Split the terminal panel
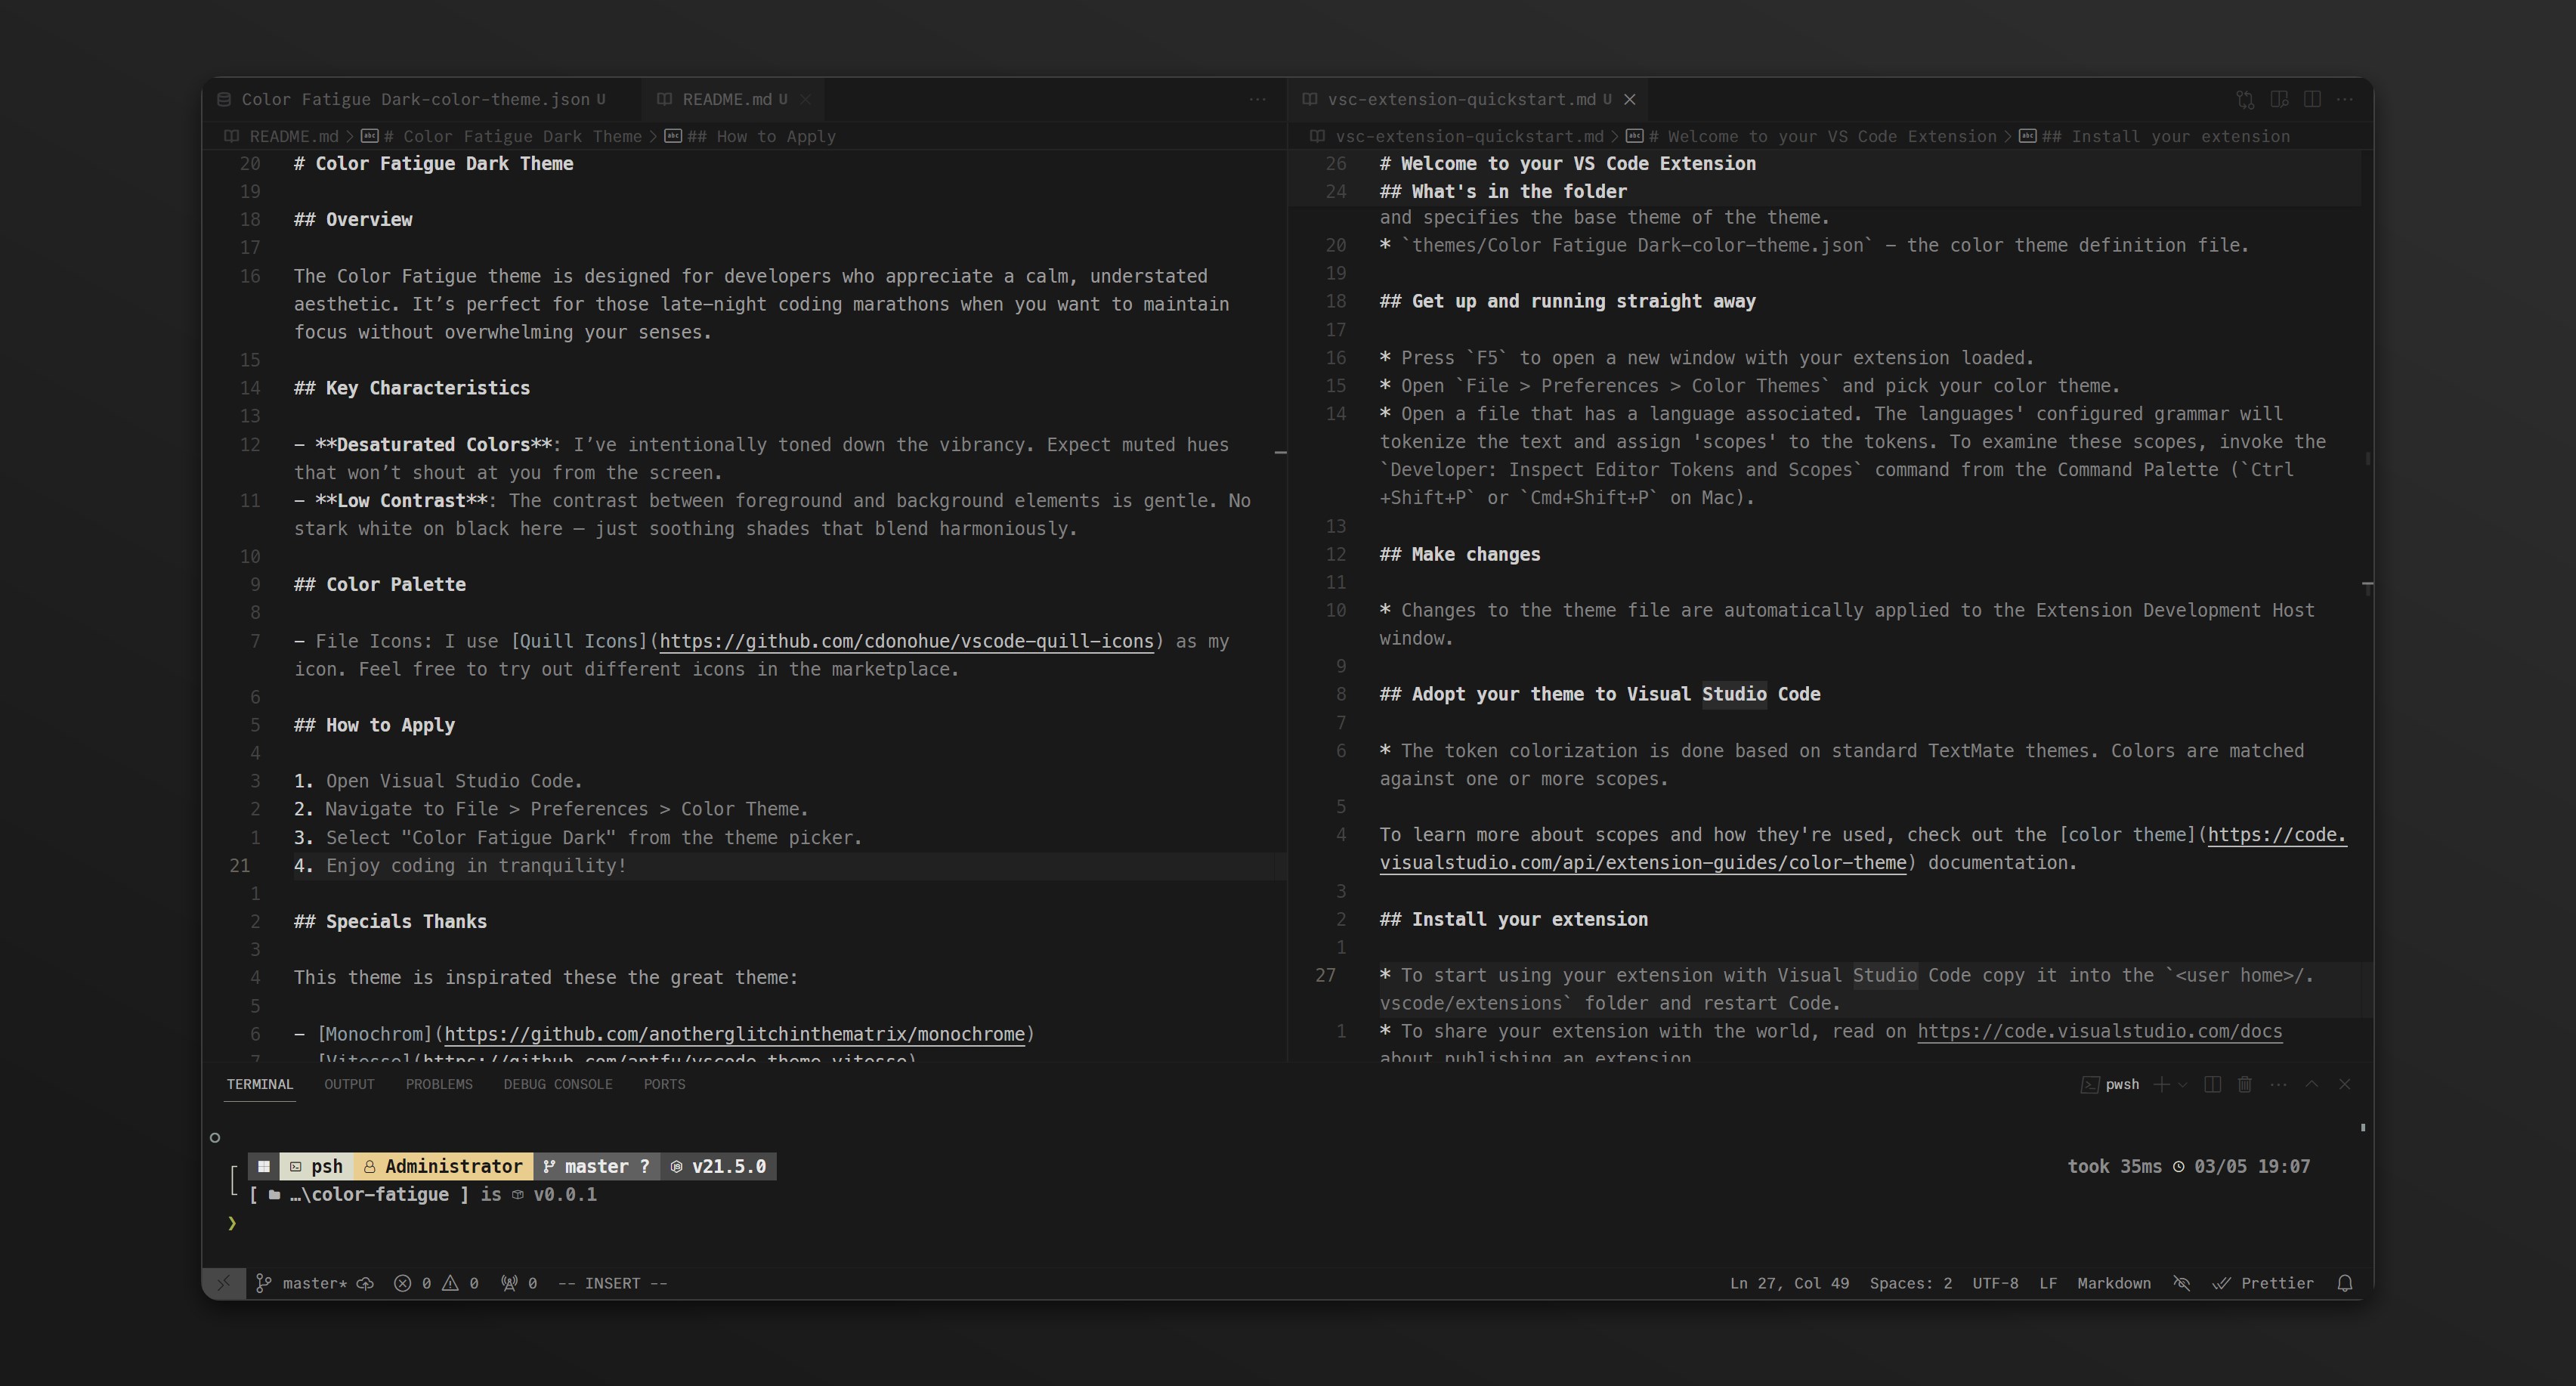The height and width of the screenshot is (1386, 2576). coord(2212,1084)
